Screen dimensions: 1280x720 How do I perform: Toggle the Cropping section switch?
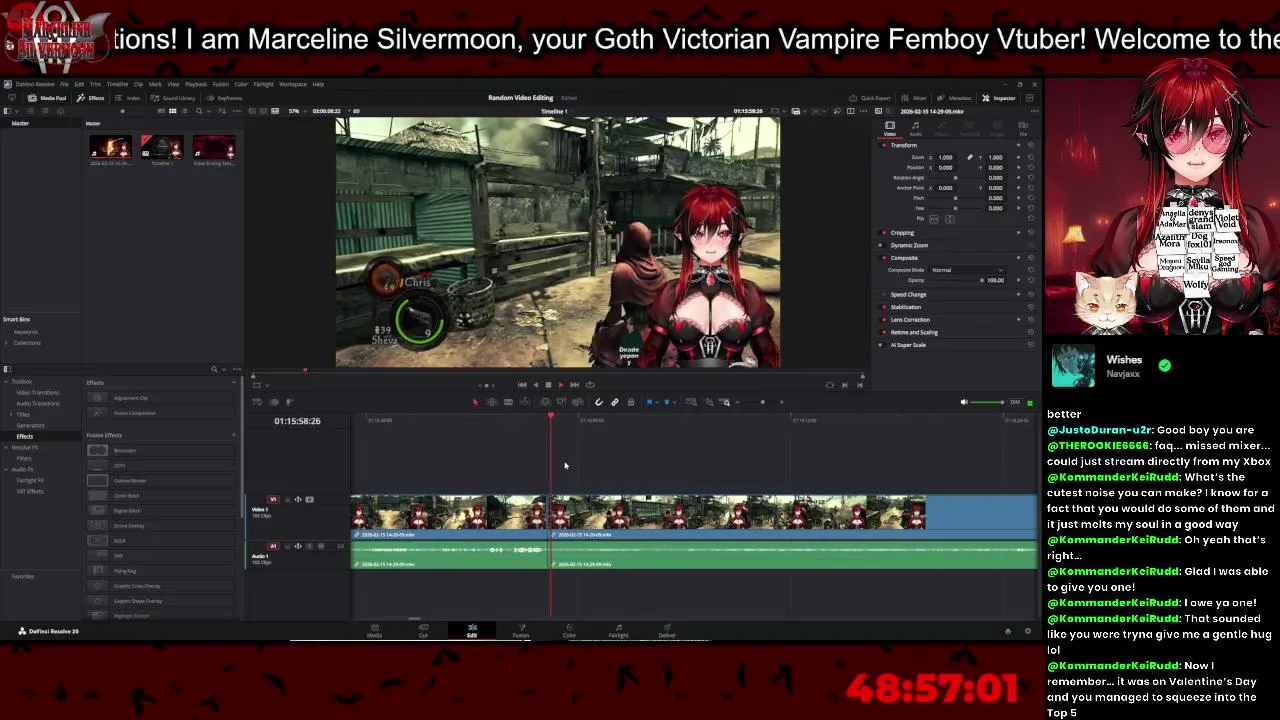click(x=882, y=233)
